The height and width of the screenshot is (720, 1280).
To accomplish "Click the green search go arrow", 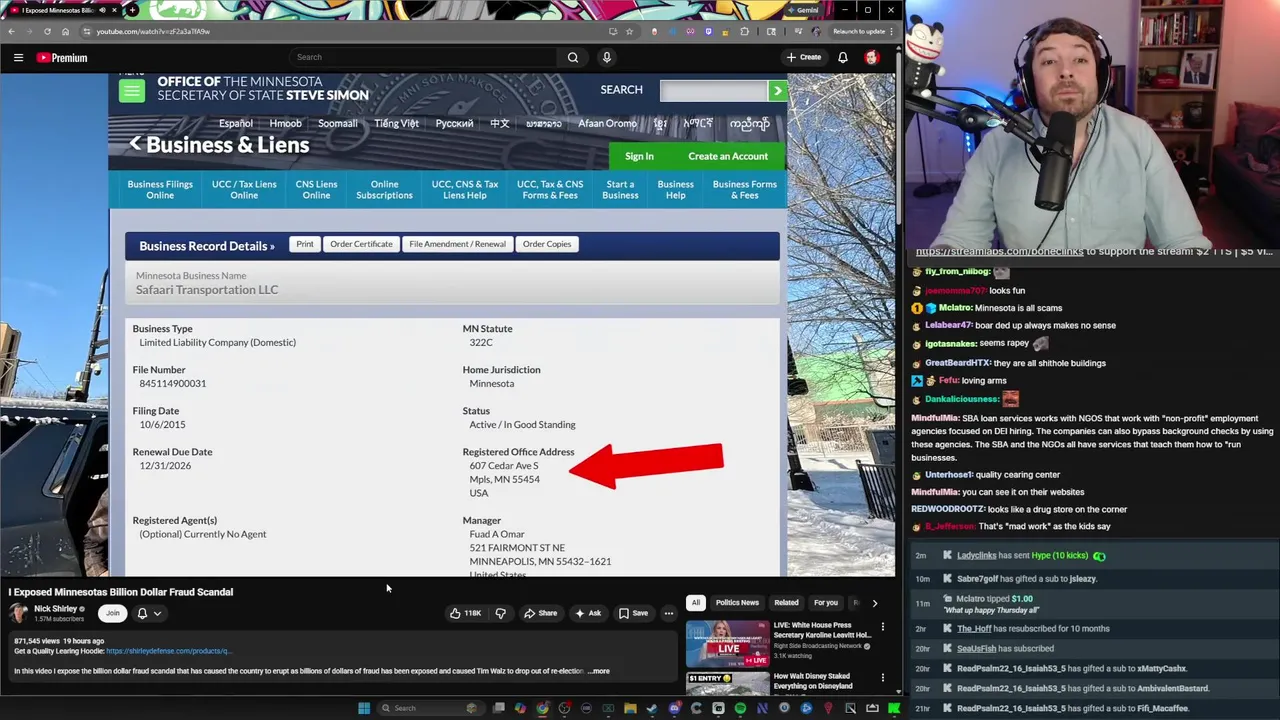I will pos(777,91).
